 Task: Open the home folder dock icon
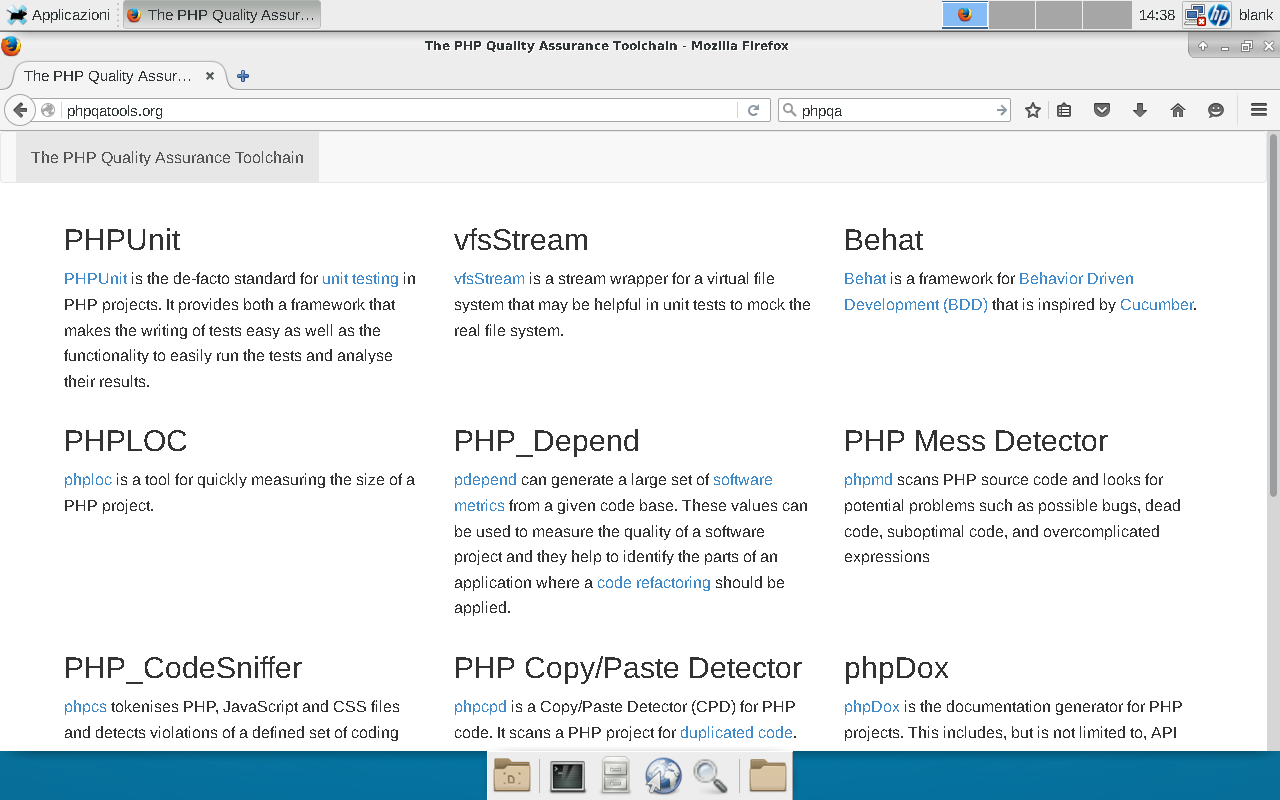tap(768, 776)
